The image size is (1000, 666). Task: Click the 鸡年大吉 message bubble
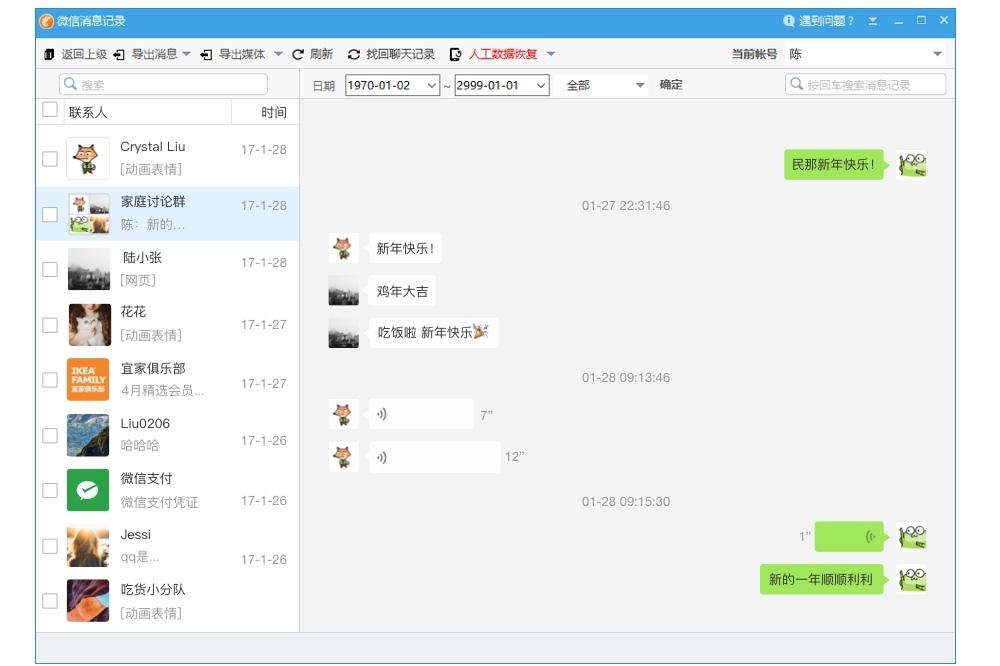[402, 291]
